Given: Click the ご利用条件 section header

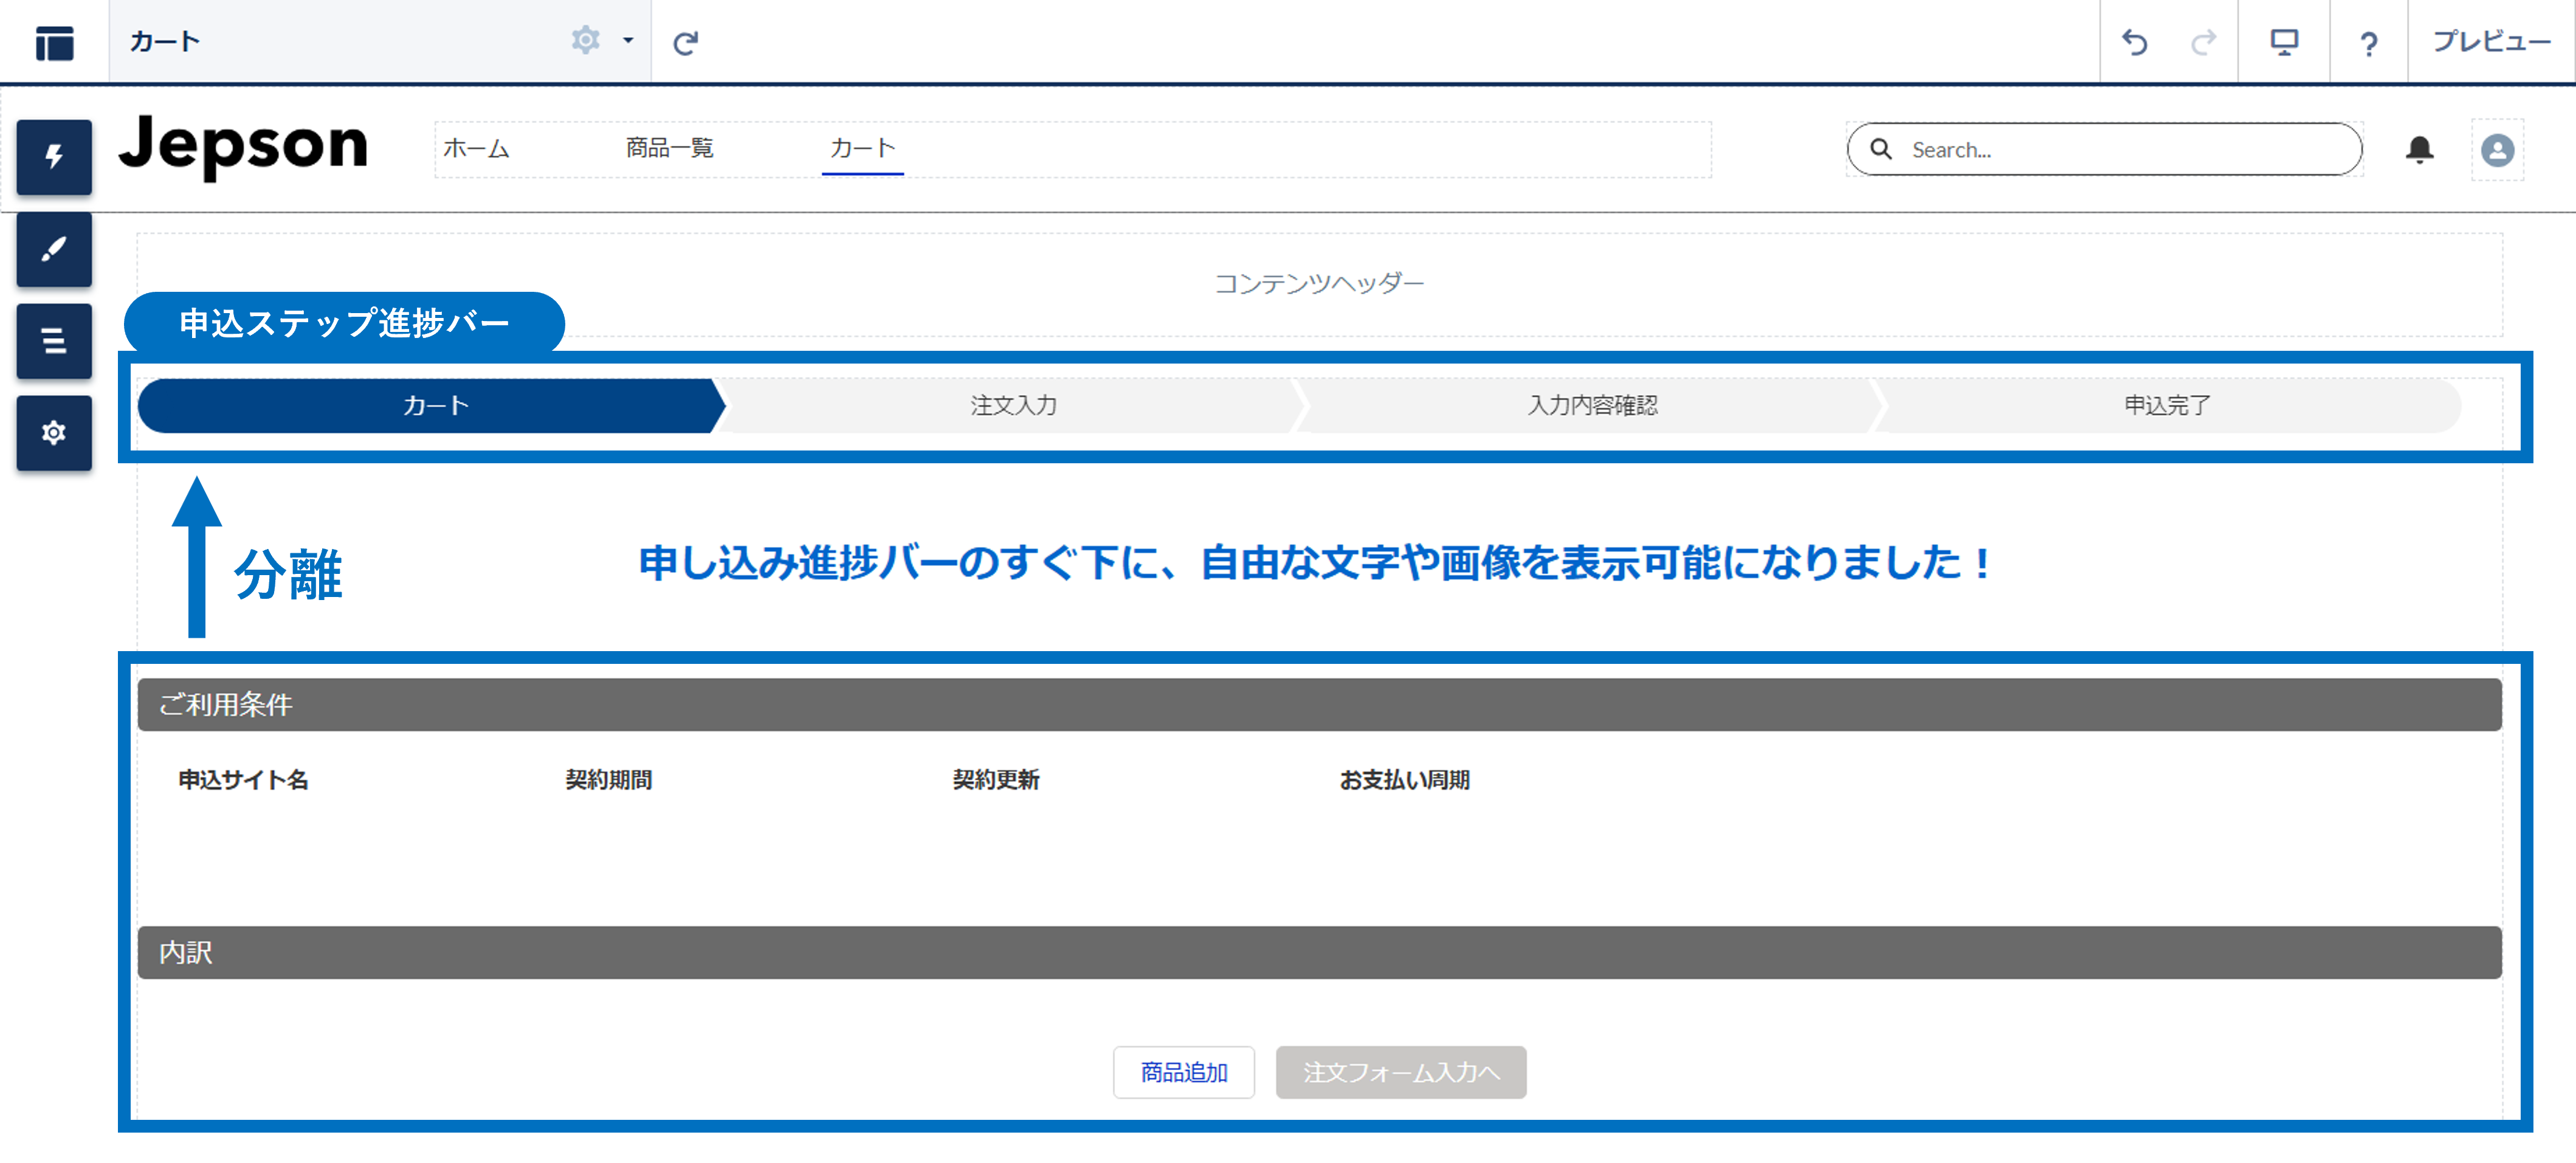Looking at the screenshot, I should pyautogui.click(x=1319, y=704).
